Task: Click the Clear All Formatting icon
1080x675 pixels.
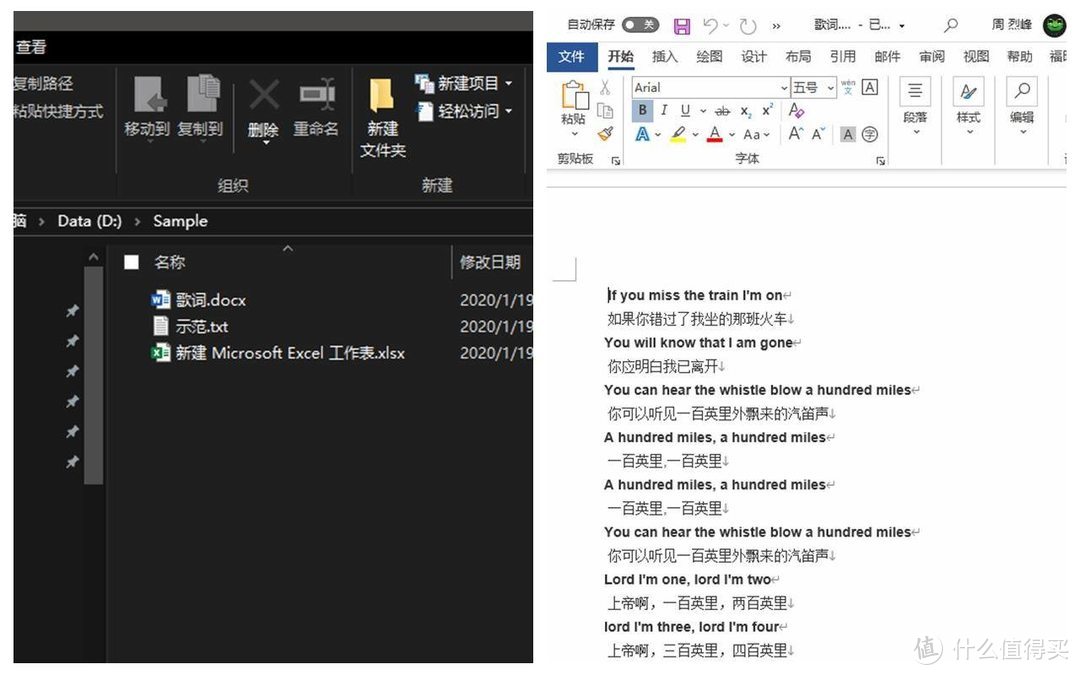Action: click(x=796, y=110)
